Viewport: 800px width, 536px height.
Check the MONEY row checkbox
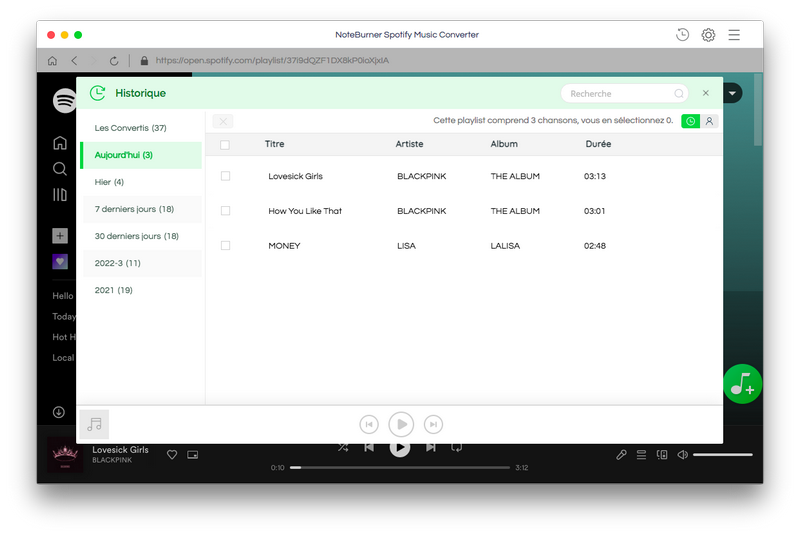click(225, 245)
